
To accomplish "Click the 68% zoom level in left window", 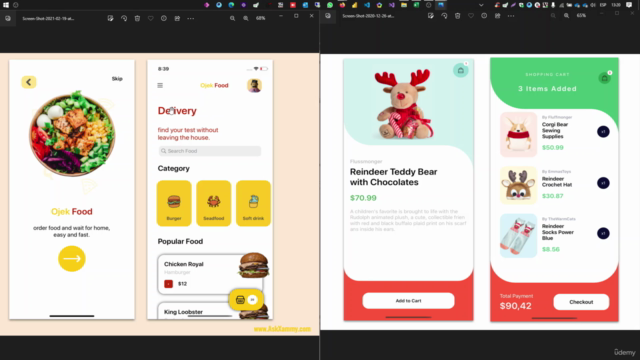I will click(260, 18).
